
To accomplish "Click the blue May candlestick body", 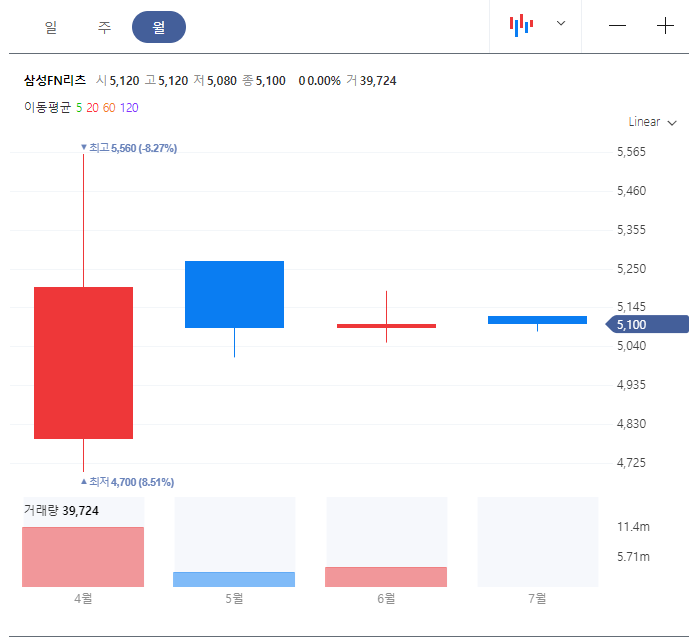I will (x=234, y=294).
